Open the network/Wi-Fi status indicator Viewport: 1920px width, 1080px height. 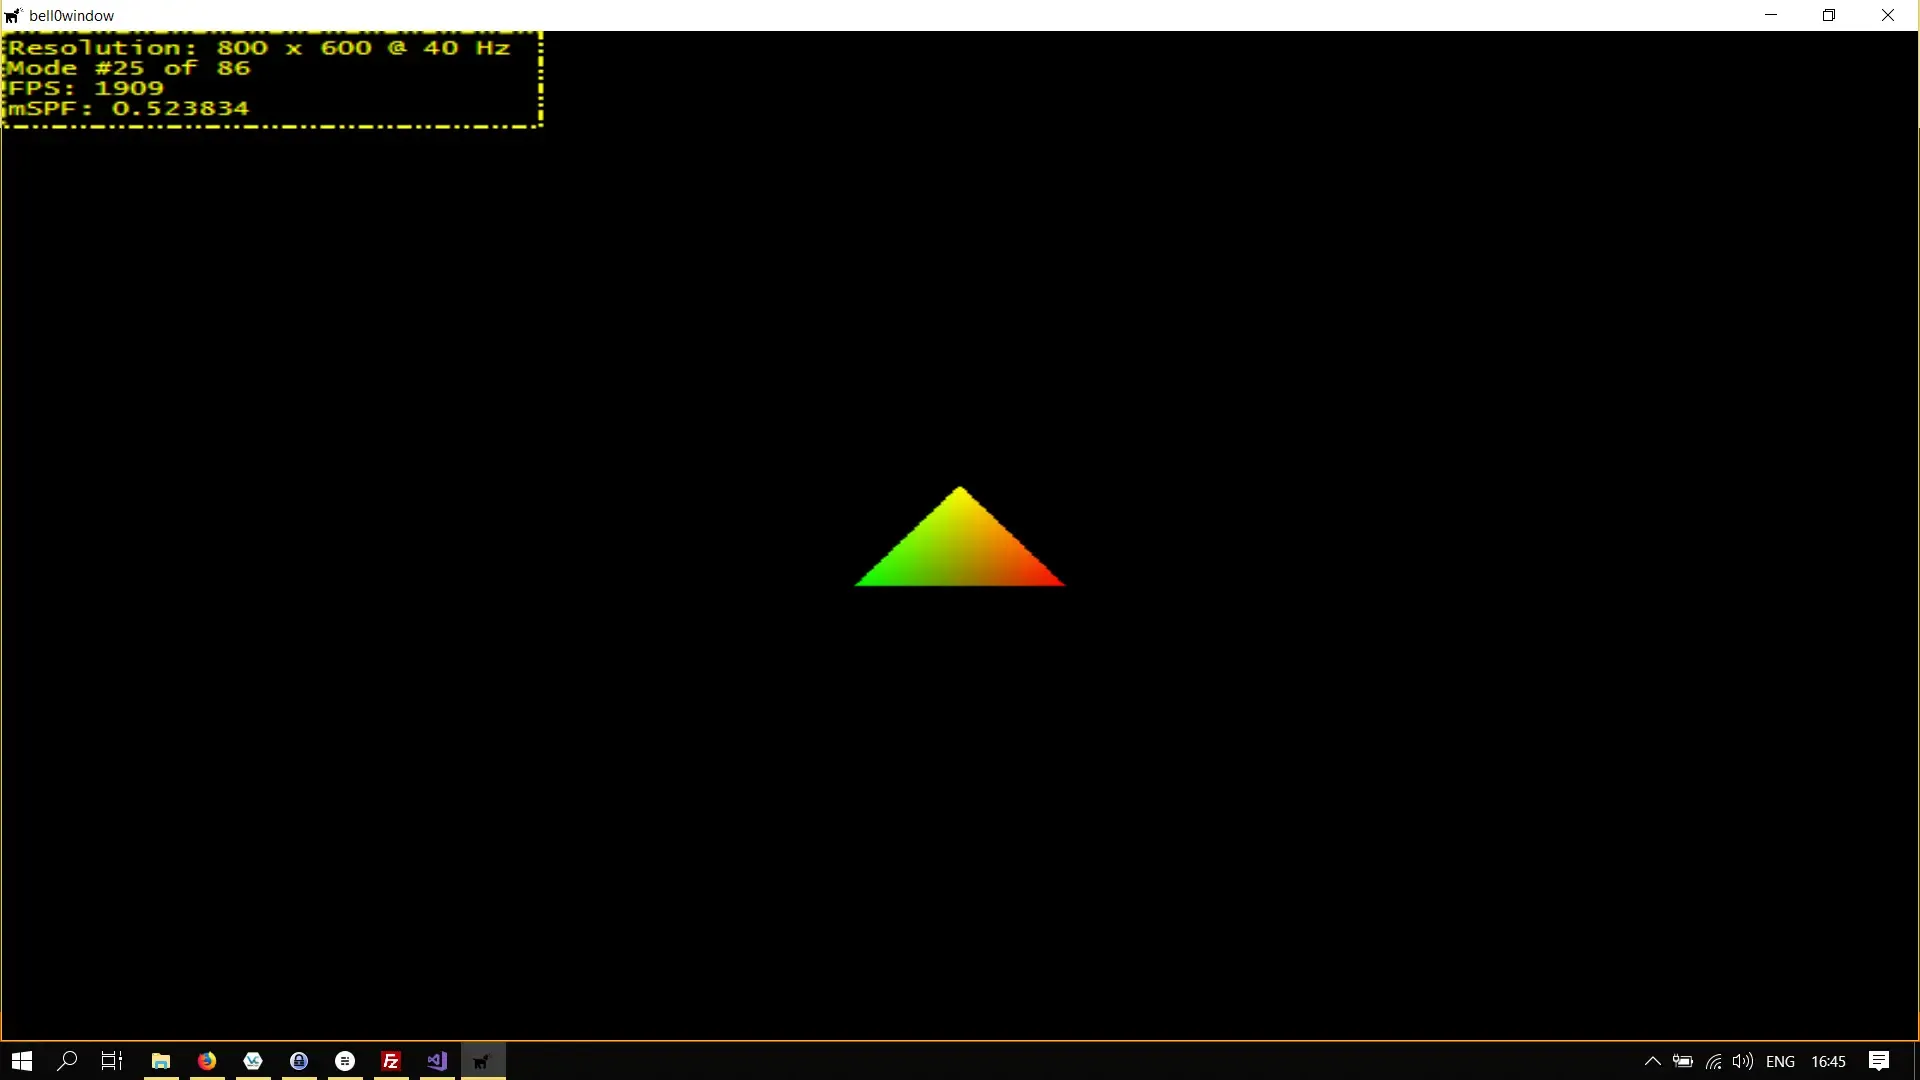pos(1714,1062)
